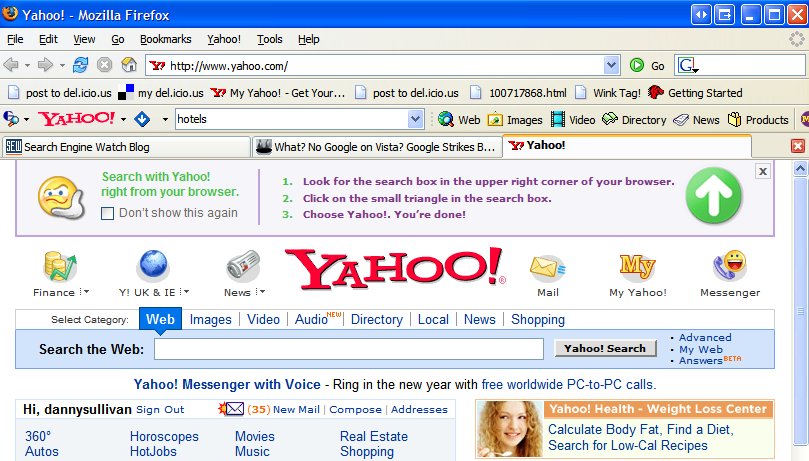Click the Yahoo toolbar Directory icon
The height and width of the screenshot is (461, 809).
pyautogui.click(x=610, y=119)
